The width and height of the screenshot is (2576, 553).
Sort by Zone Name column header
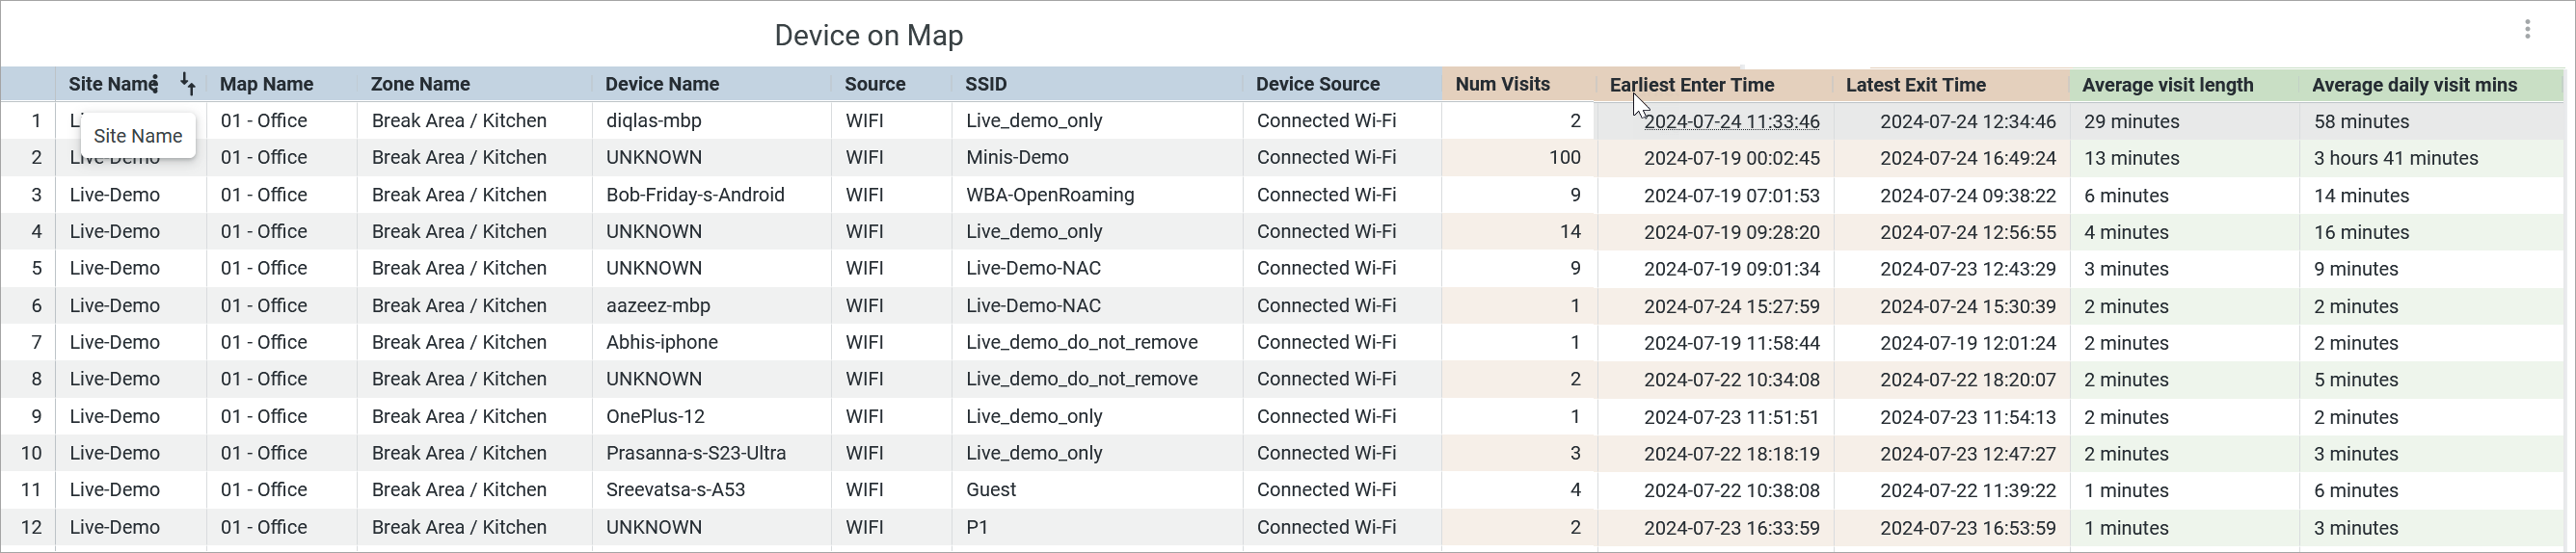pos(420,85)
